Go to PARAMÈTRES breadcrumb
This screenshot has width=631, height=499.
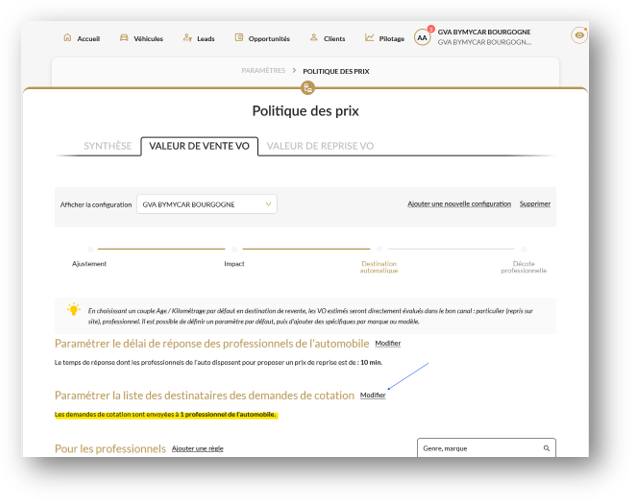pyautogui.click(x=263, y=70)
